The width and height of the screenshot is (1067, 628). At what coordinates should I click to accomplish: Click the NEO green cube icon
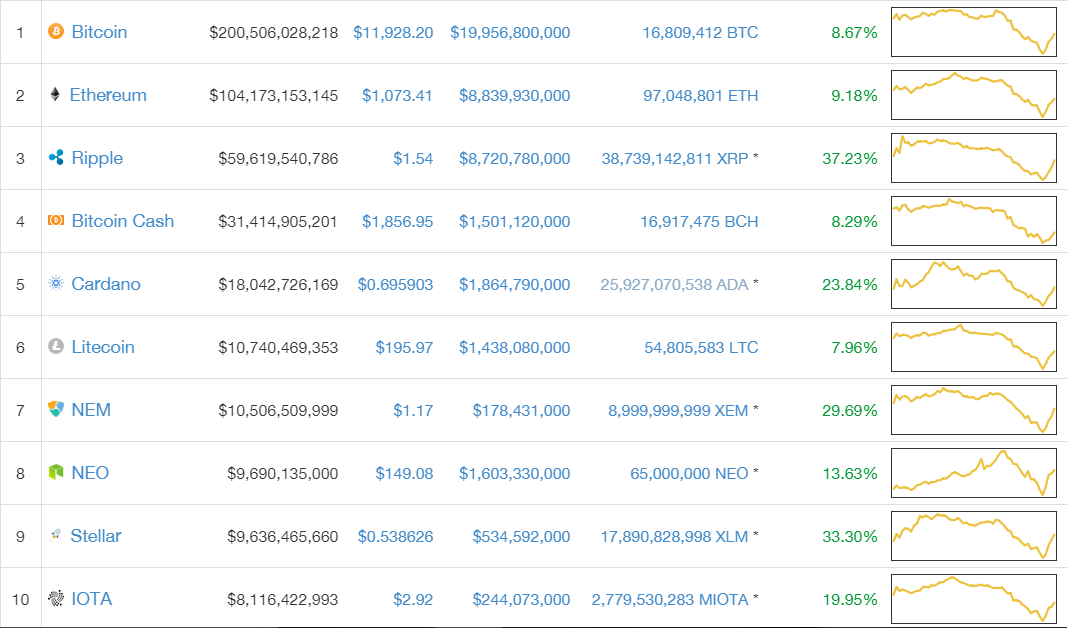point(56,472)
